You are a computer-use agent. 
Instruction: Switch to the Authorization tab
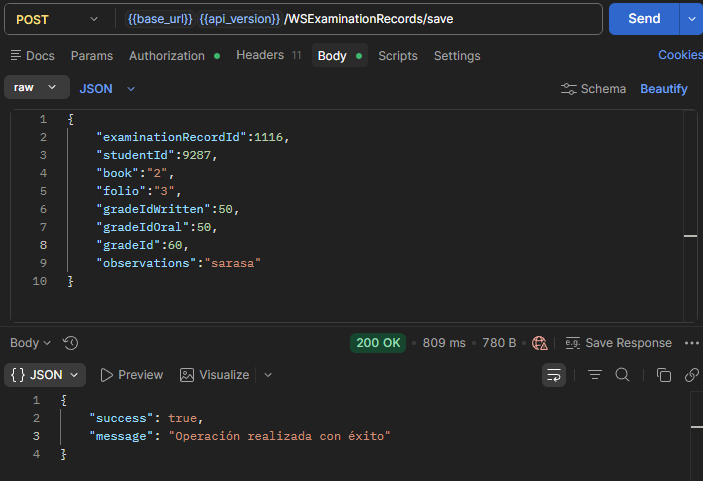[174, 56]
